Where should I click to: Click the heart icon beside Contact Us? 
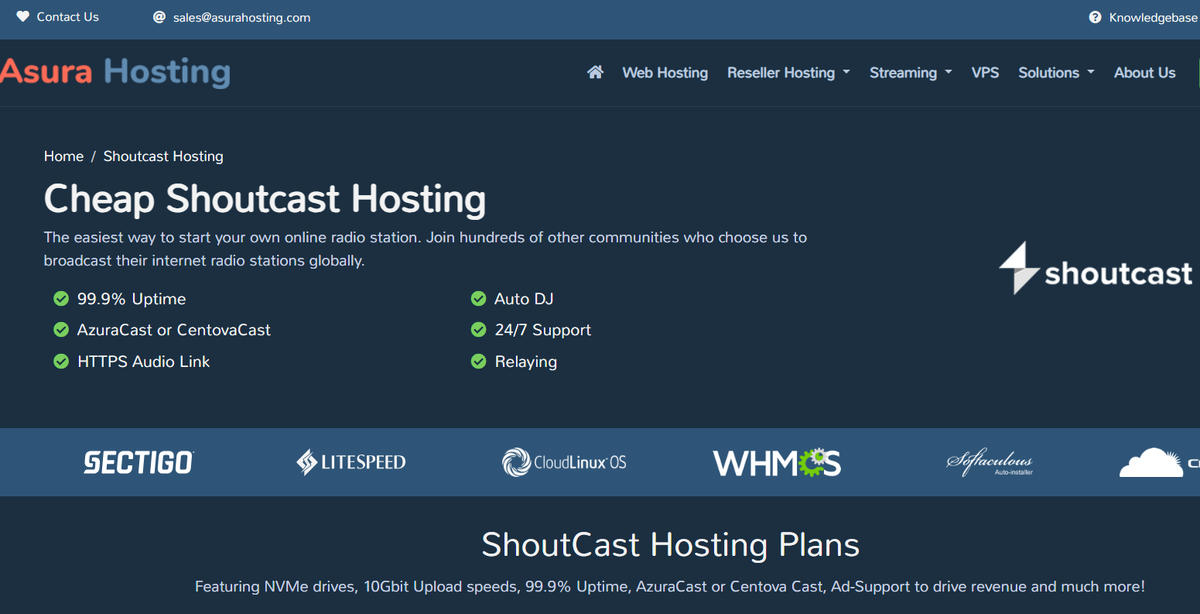(24, 17)
